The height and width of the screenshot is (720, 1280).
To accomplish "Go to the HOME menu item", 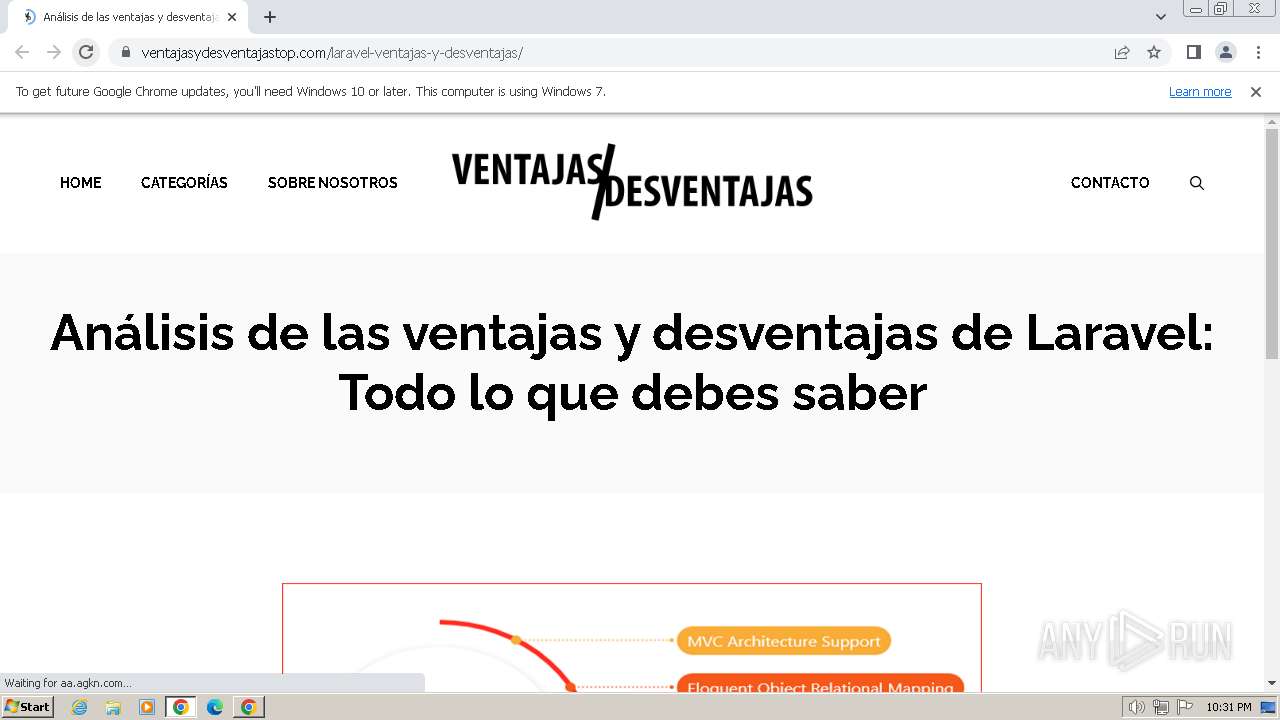I will pos(80,182).
